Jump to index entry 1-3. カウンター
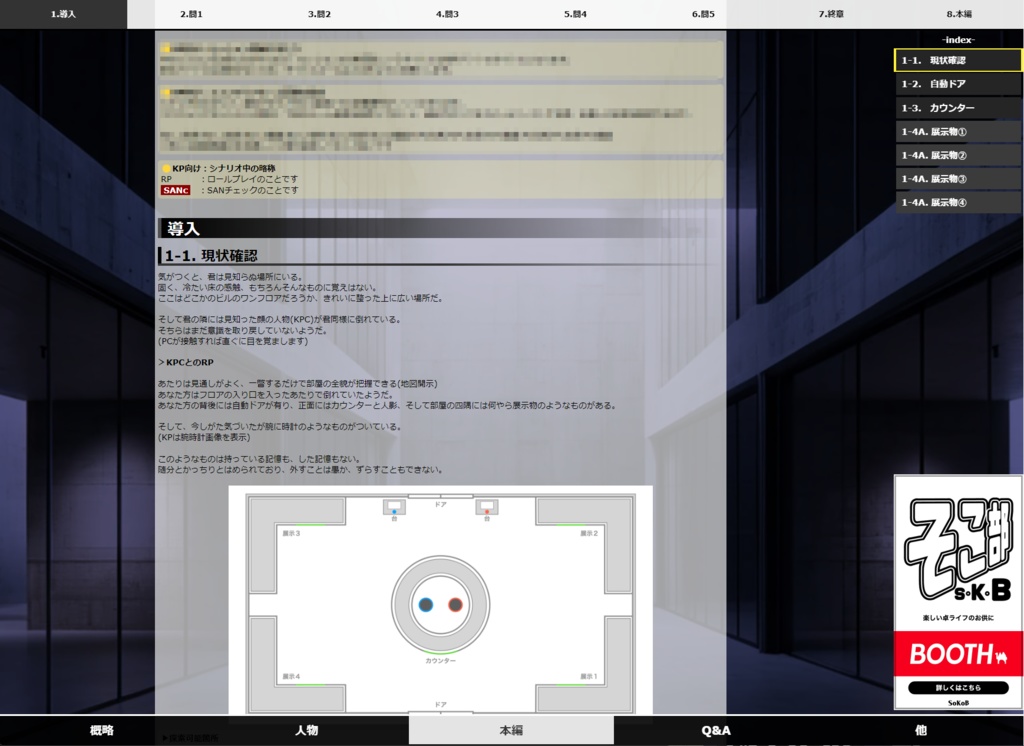1024x746 pixels. (958, 108)
